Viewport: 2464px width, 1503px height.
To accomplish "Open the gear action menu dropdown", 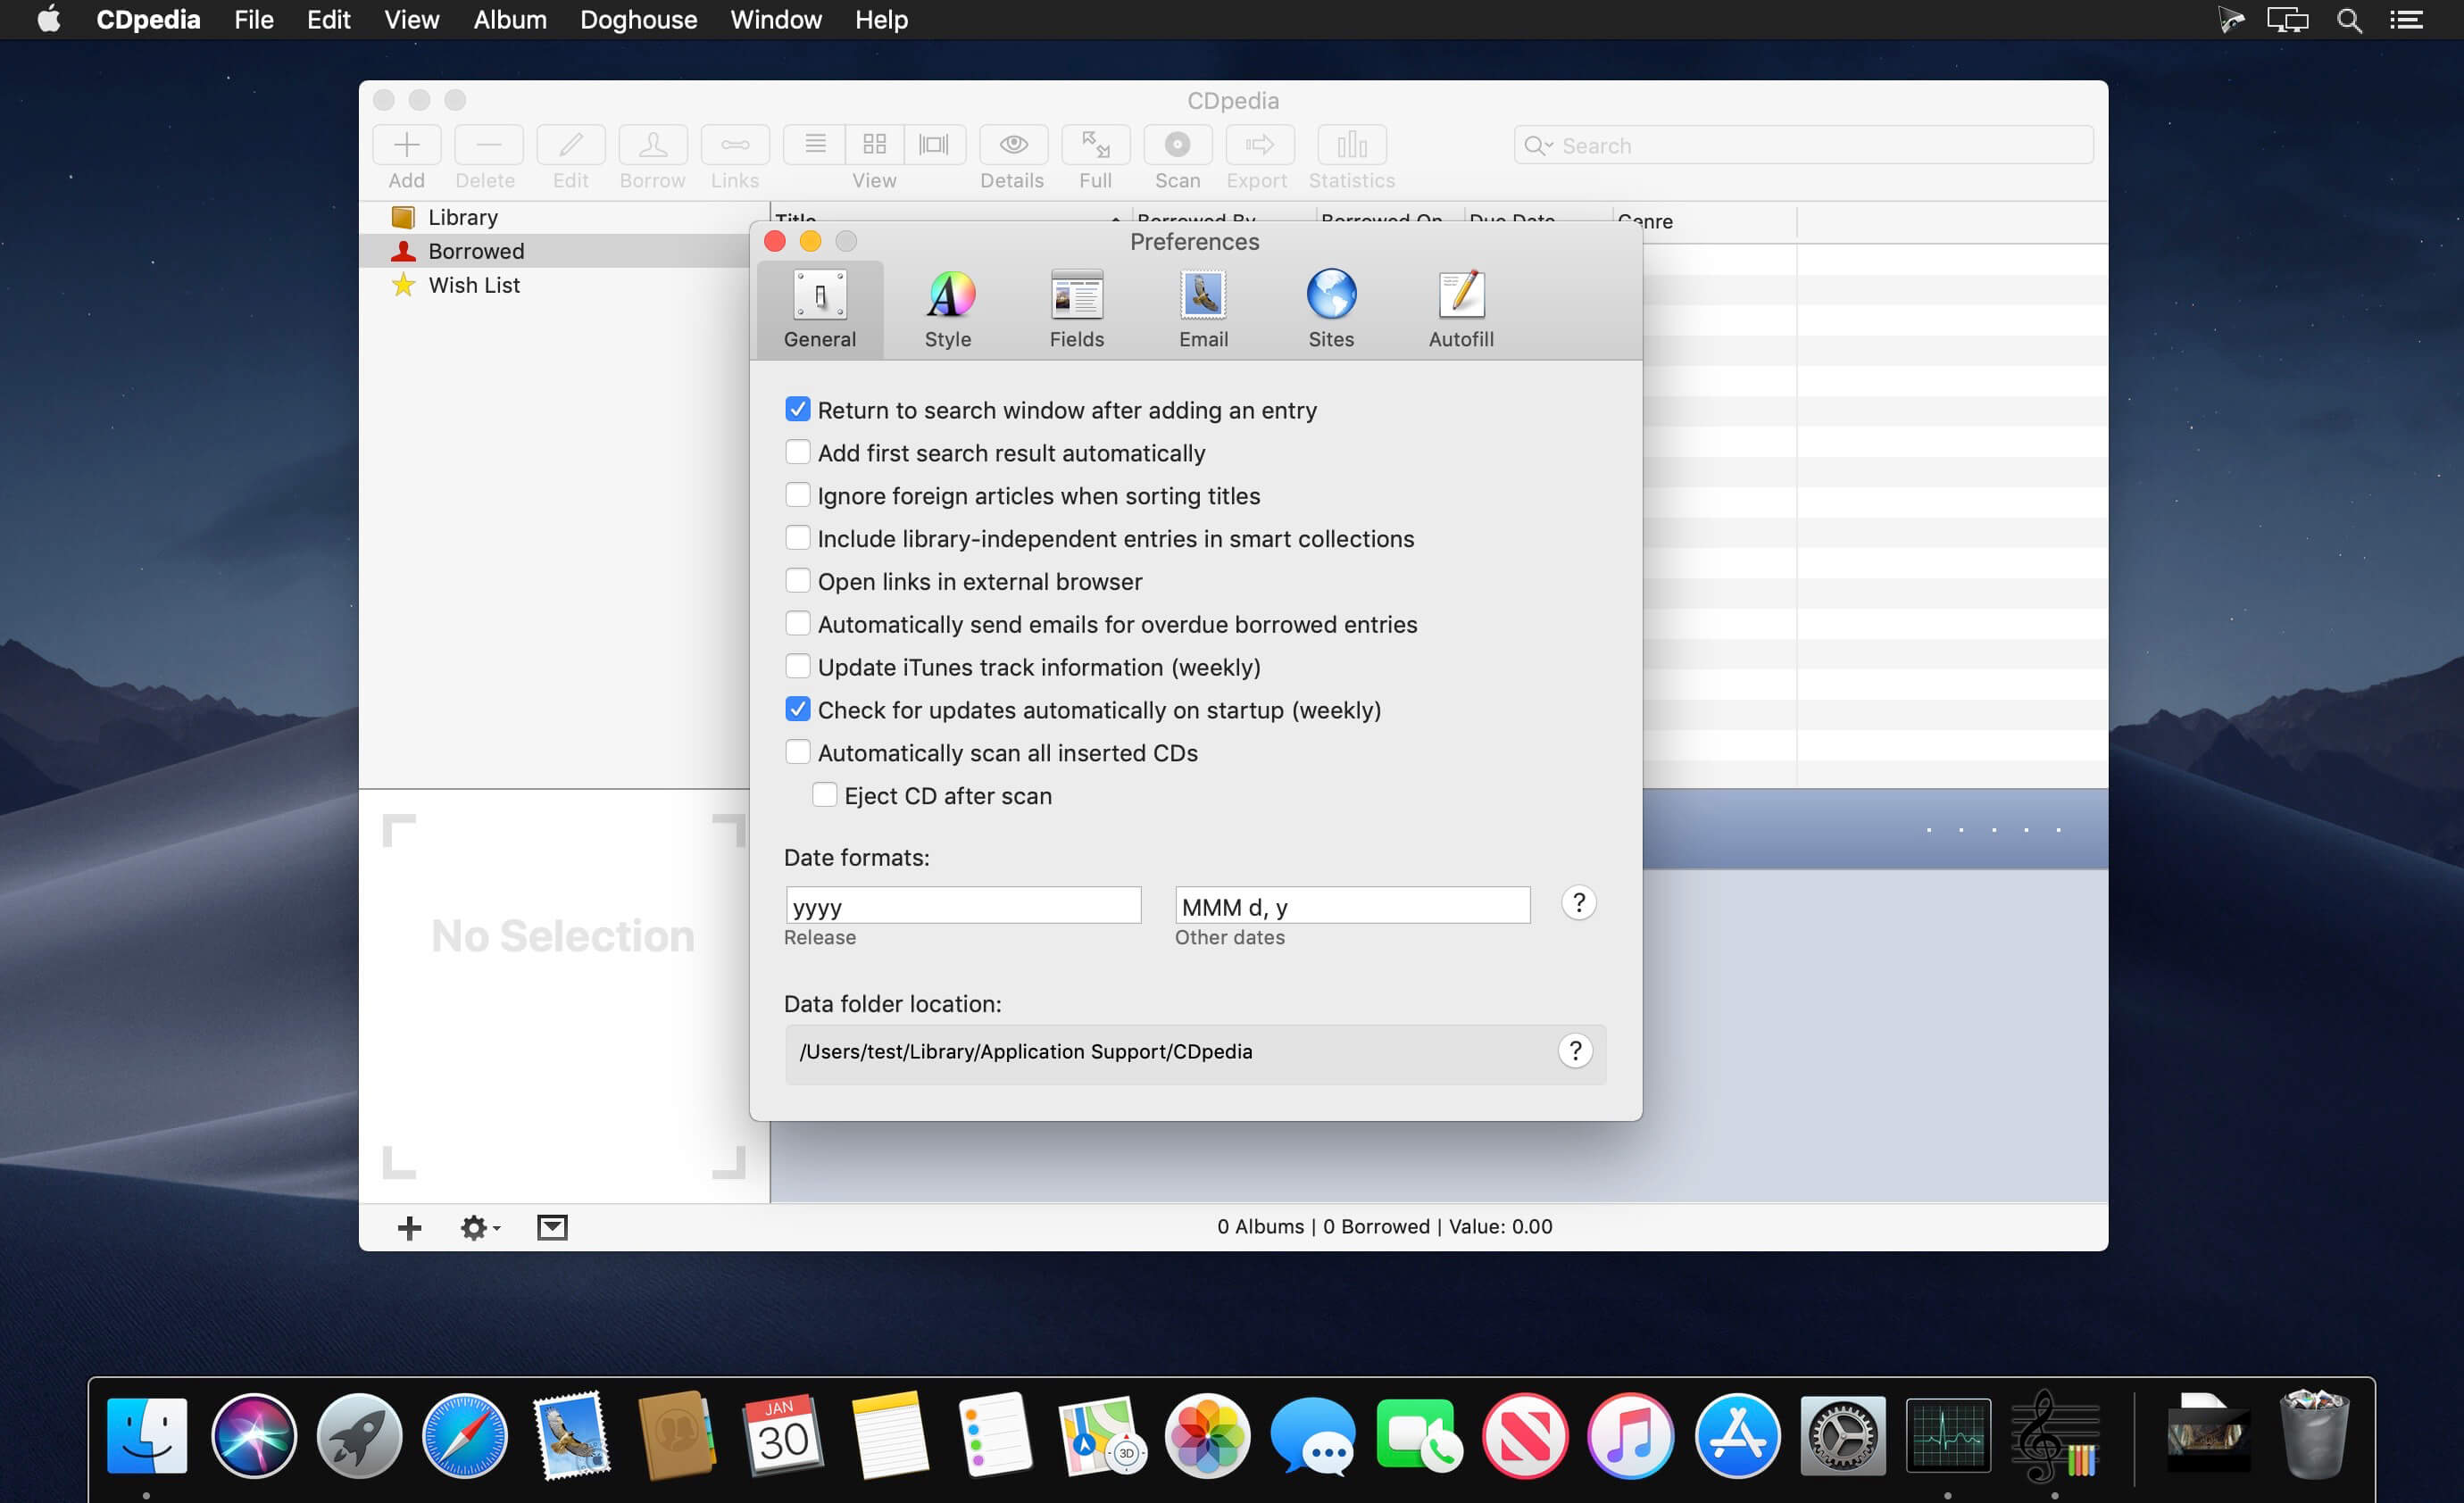I will tap(479, 1227).
